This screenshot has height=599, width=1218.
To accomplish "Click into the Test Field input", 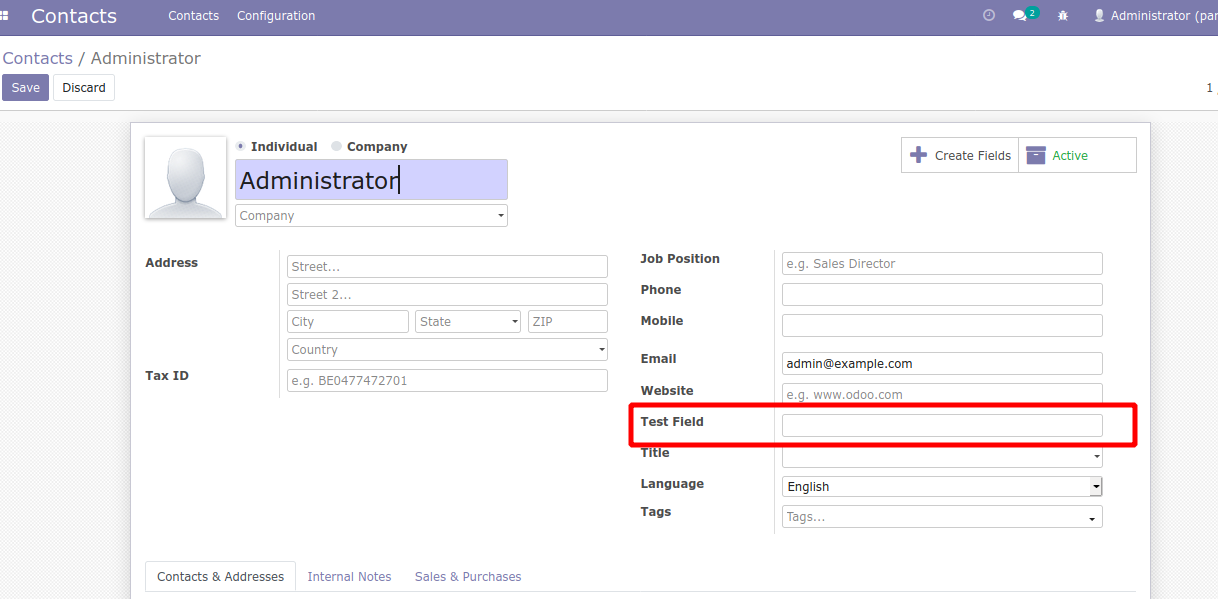I will pos(942,425).
